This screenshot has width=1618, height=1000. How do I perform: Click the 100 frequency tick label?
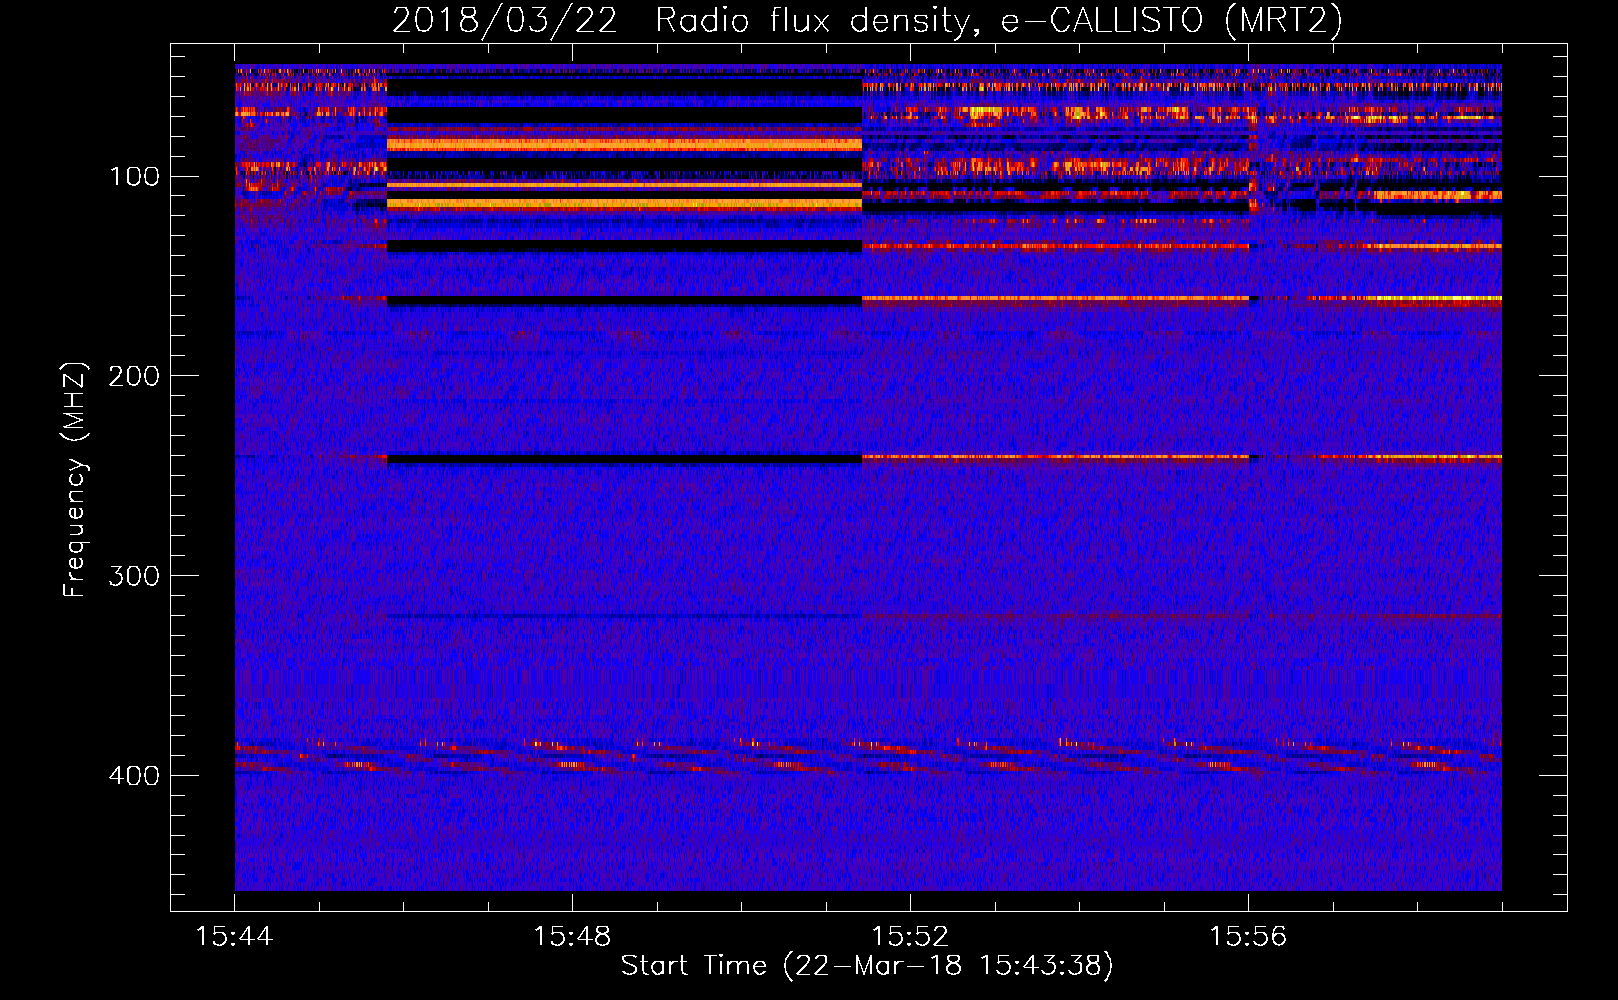pyautogui.click(x=134, y=177)
